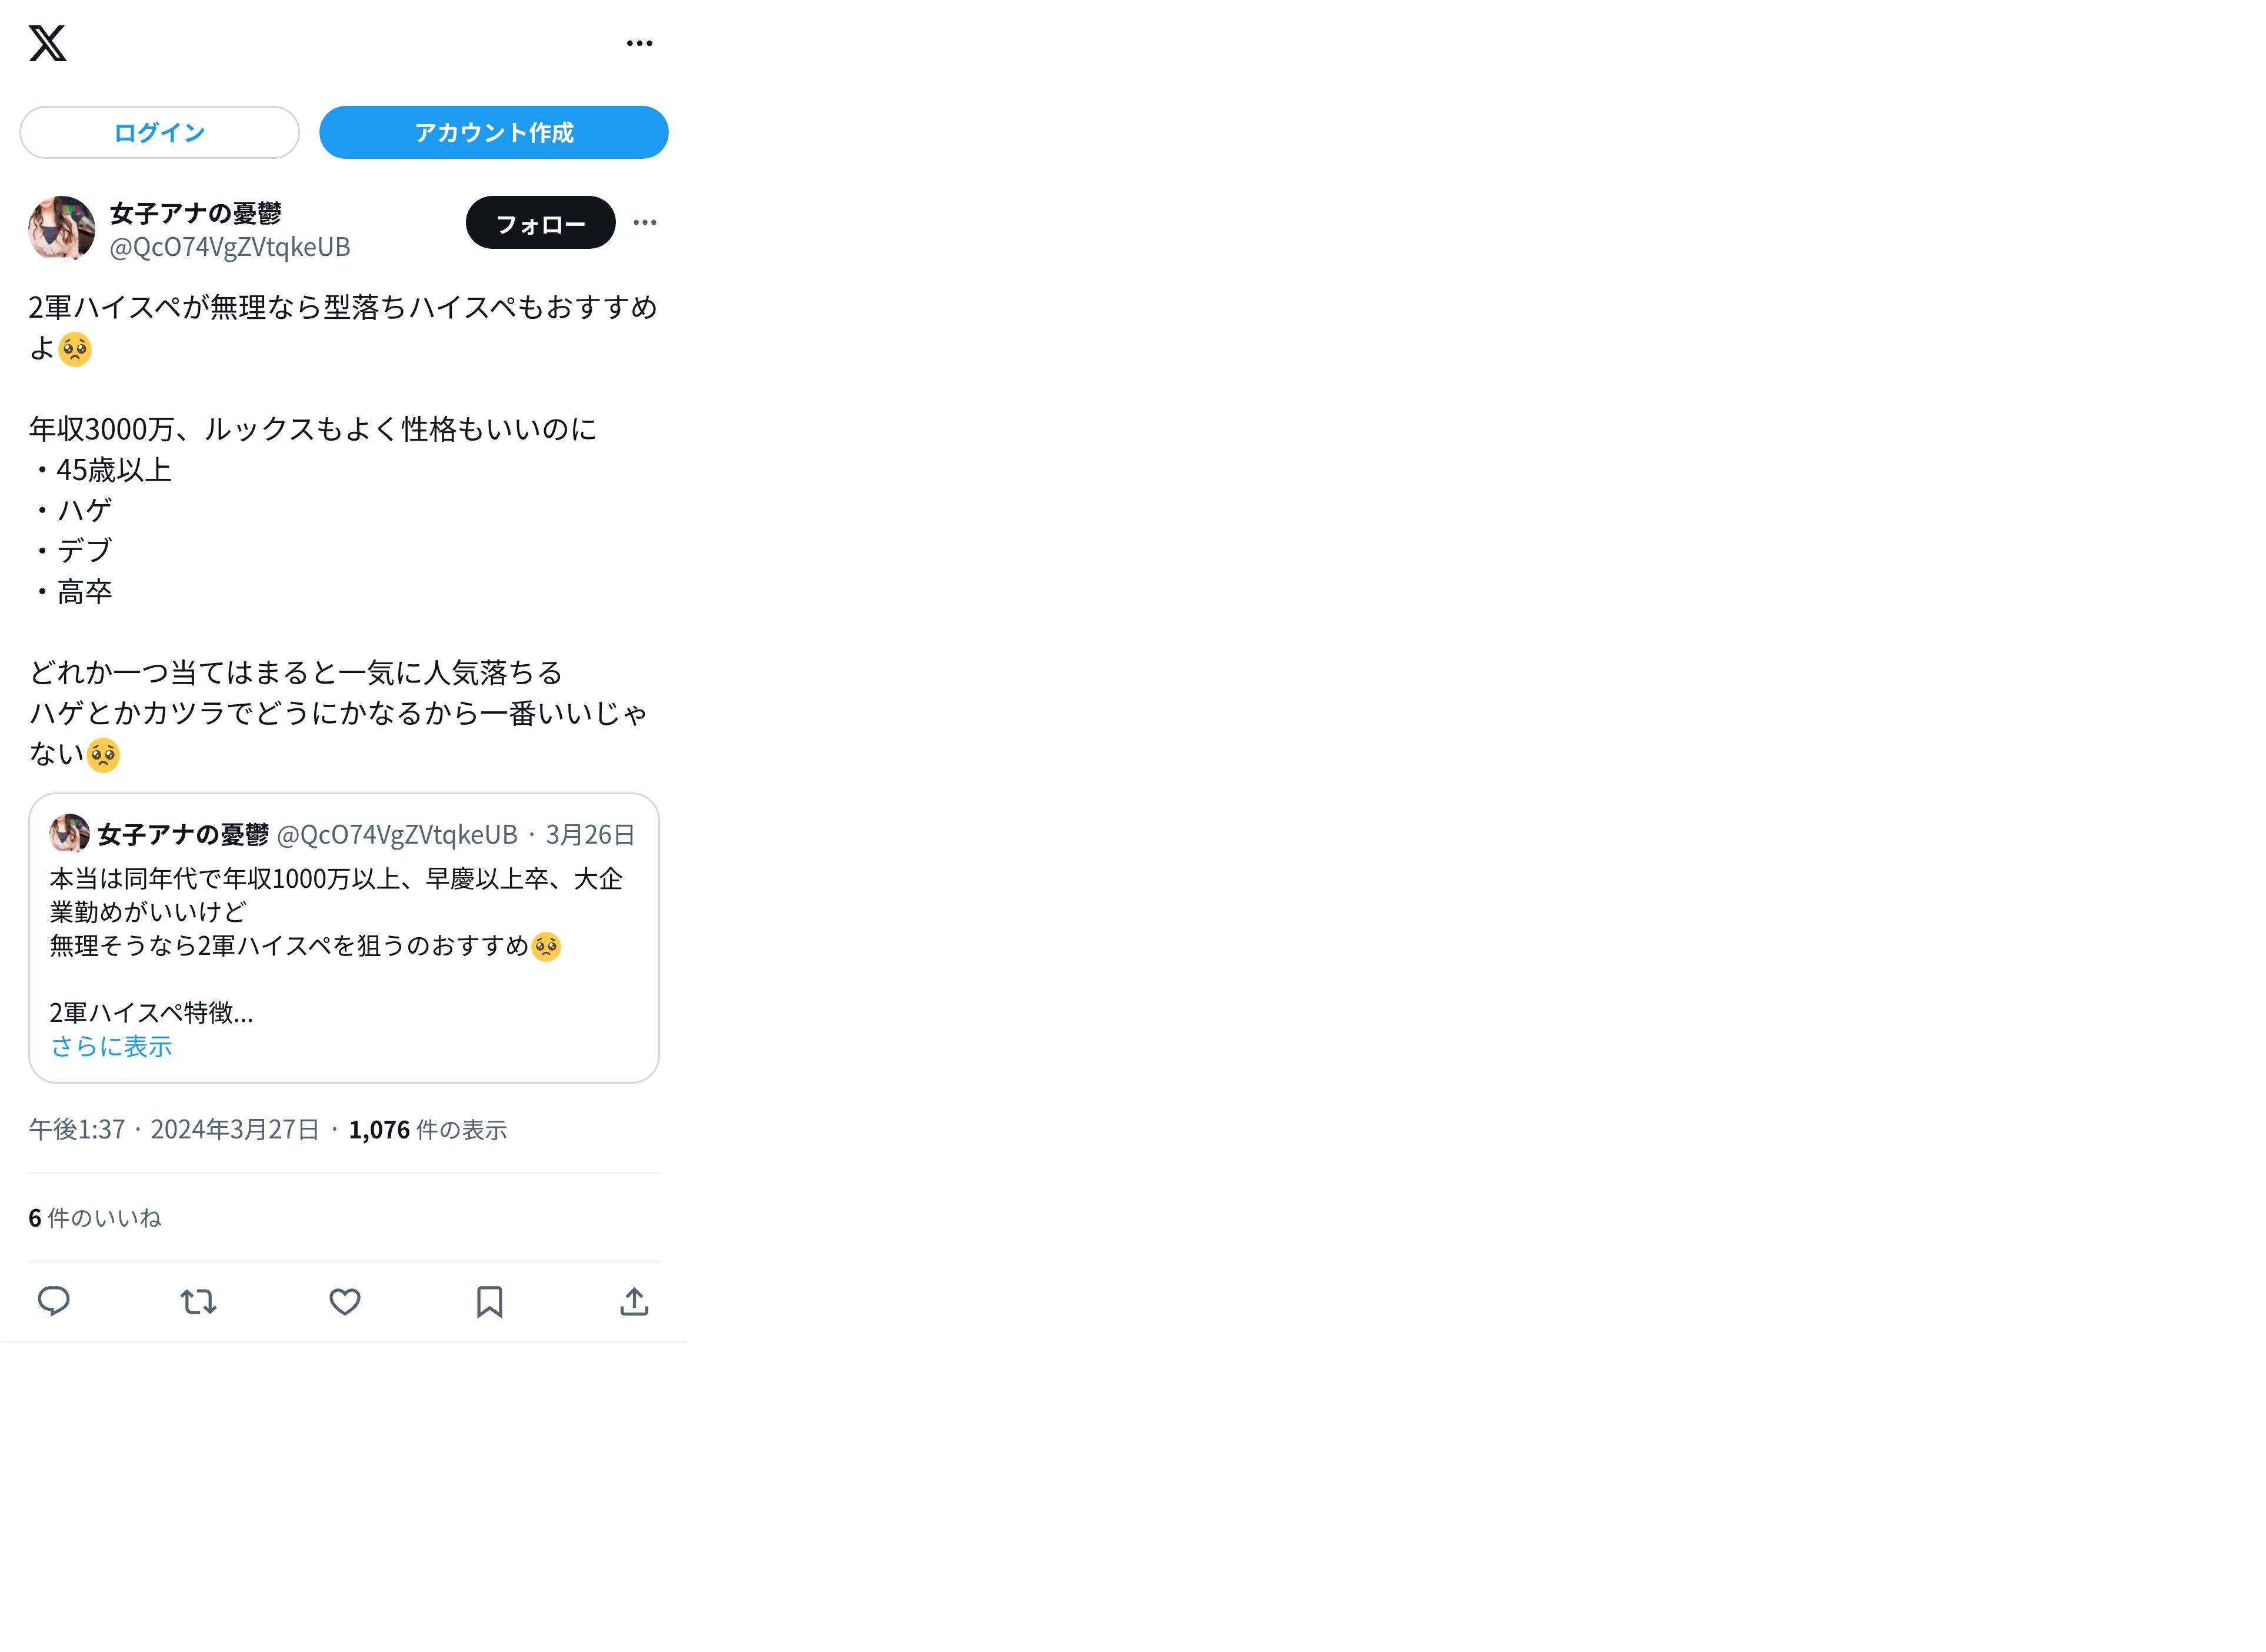Click the X logo icon
The width and height of the screenshot is (2266, 1652).
coord(47,43)
